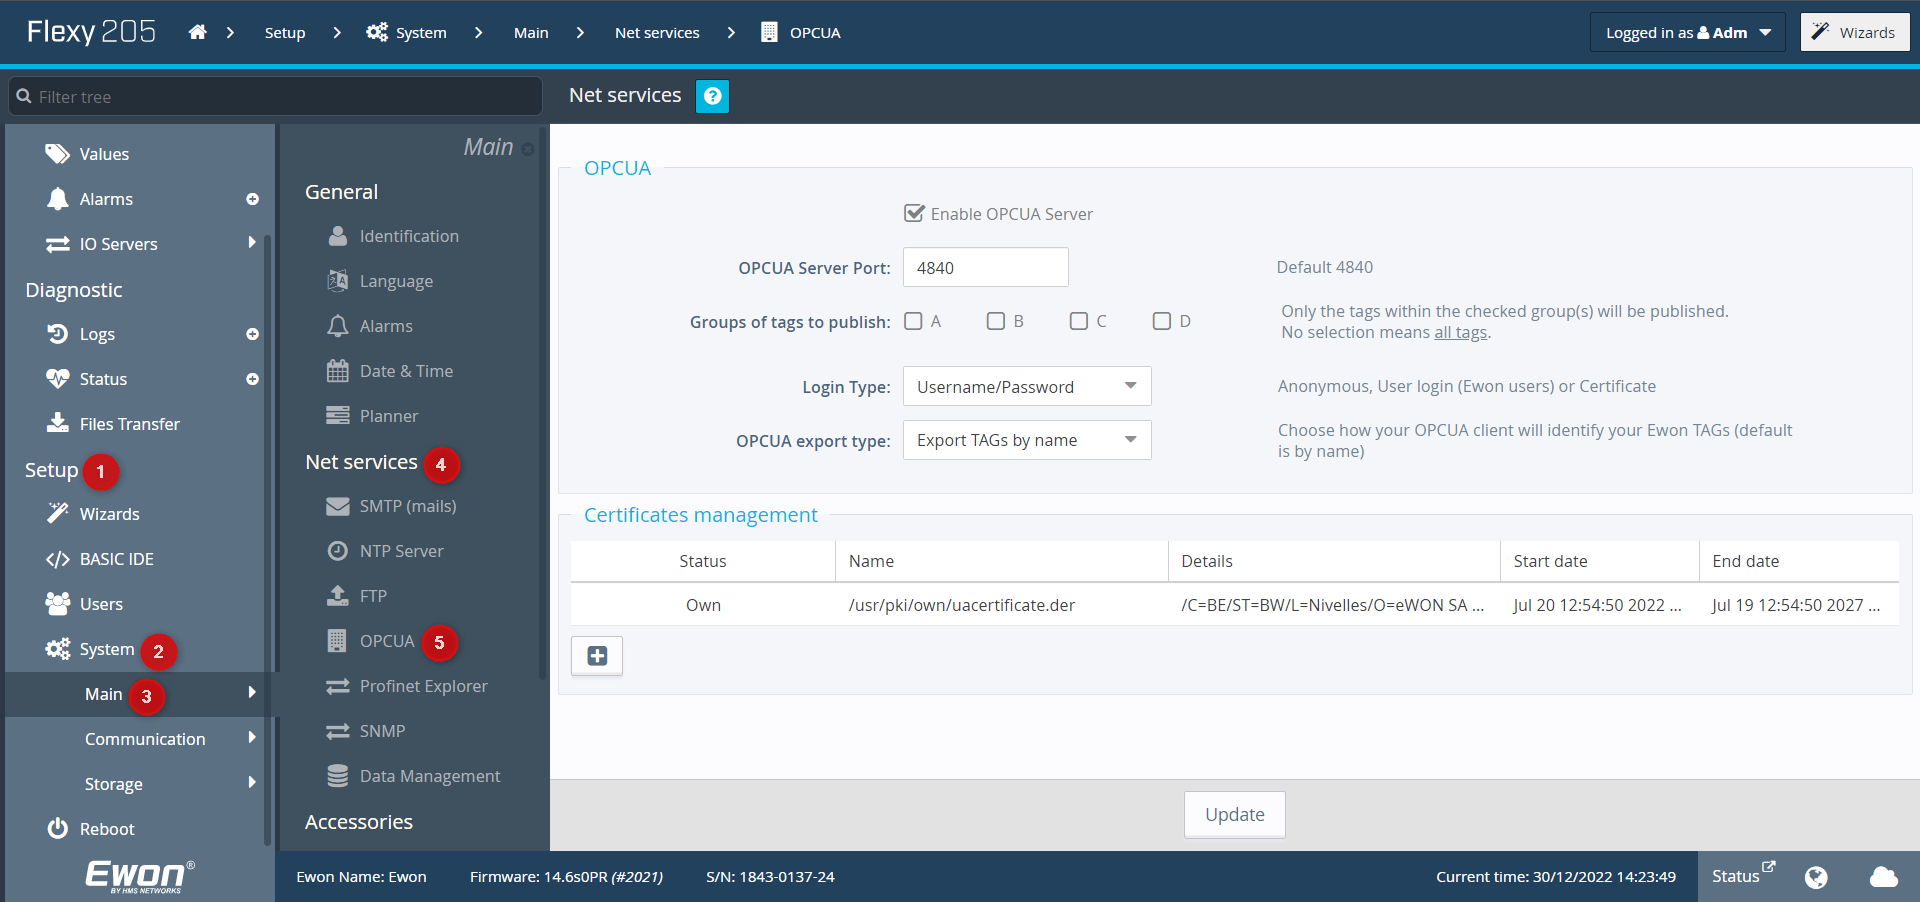The width and height of the screenshot is (1920, 902).
Task: Open the Net services help icon
Action: coord(712,96)
